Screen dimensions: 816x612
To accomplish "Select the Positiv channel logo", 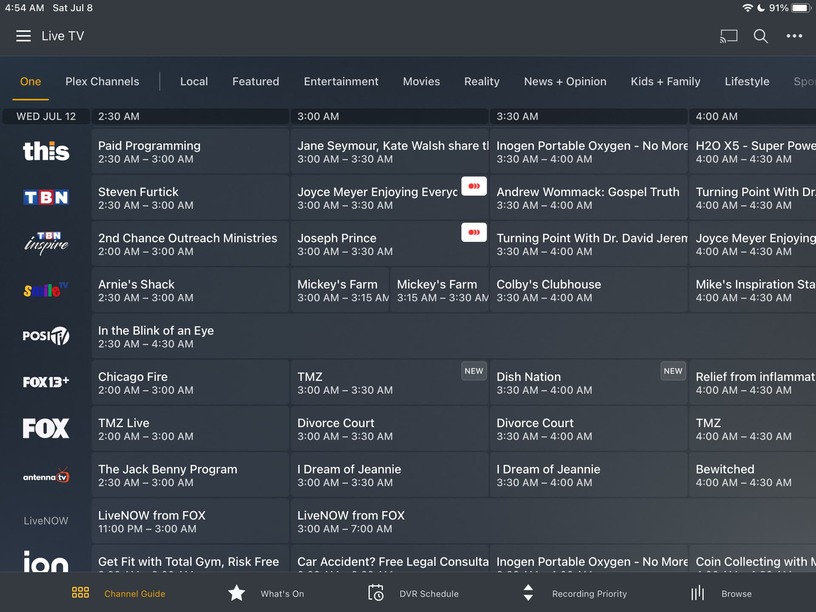I will tap(46, 336).
